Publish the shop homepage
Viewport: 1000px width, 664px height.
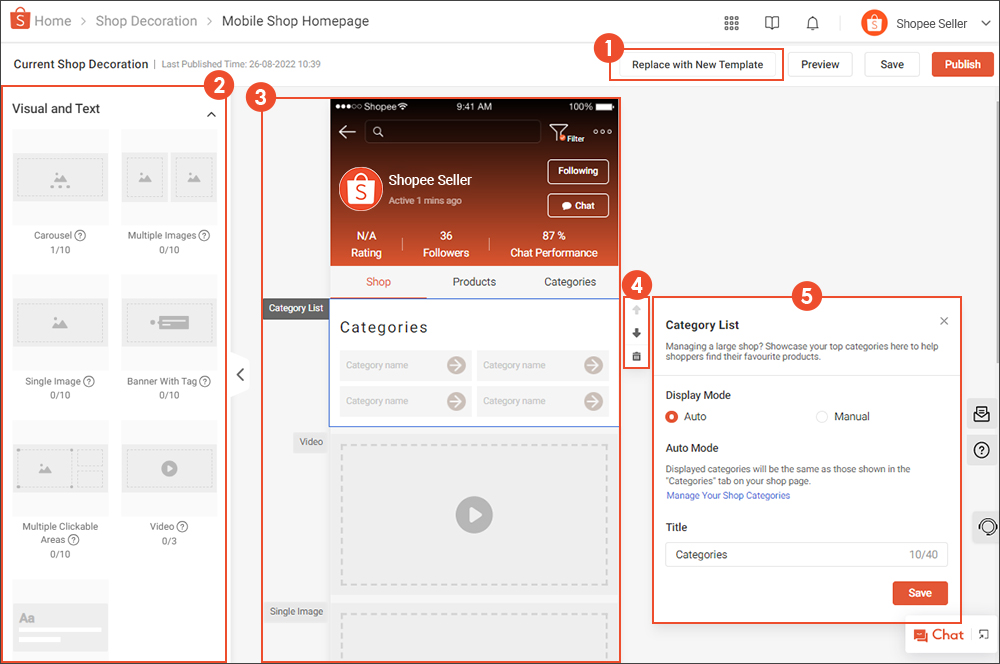pyautogui.click(x=961, y=63)
